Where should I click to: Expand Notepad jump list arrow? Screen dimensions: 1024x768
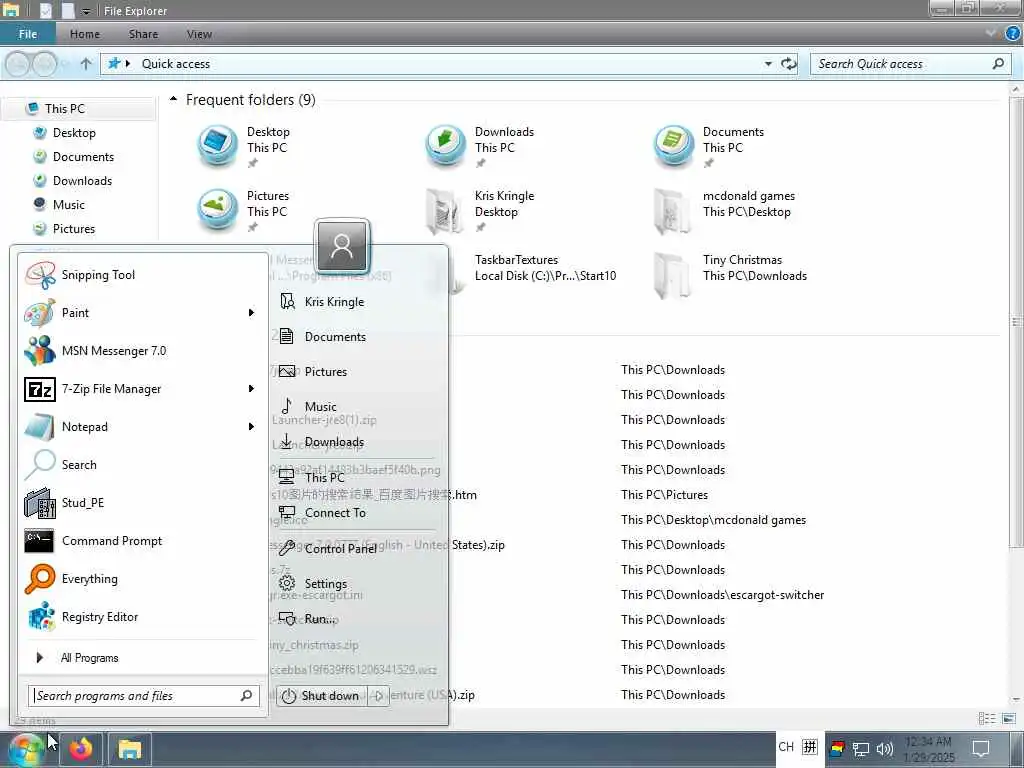[x=251, y=426]
